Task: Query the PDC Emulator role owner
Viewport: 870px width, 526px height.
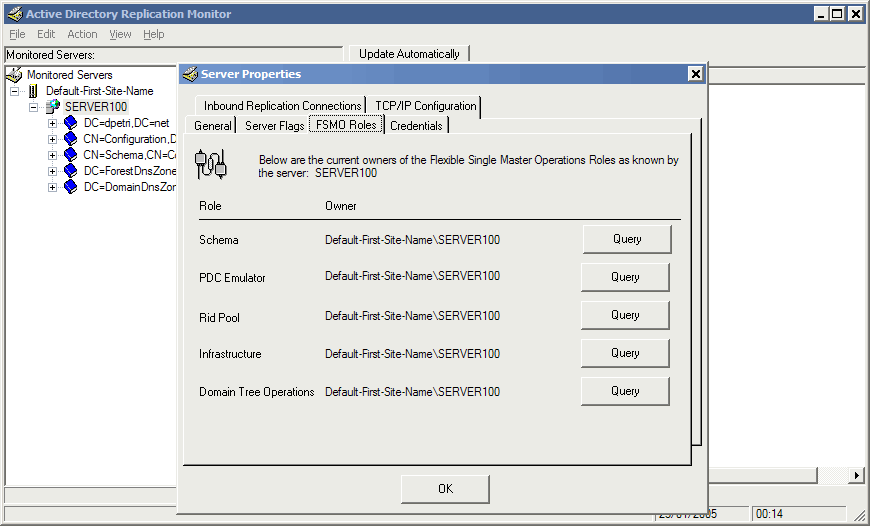Action: 625,277
